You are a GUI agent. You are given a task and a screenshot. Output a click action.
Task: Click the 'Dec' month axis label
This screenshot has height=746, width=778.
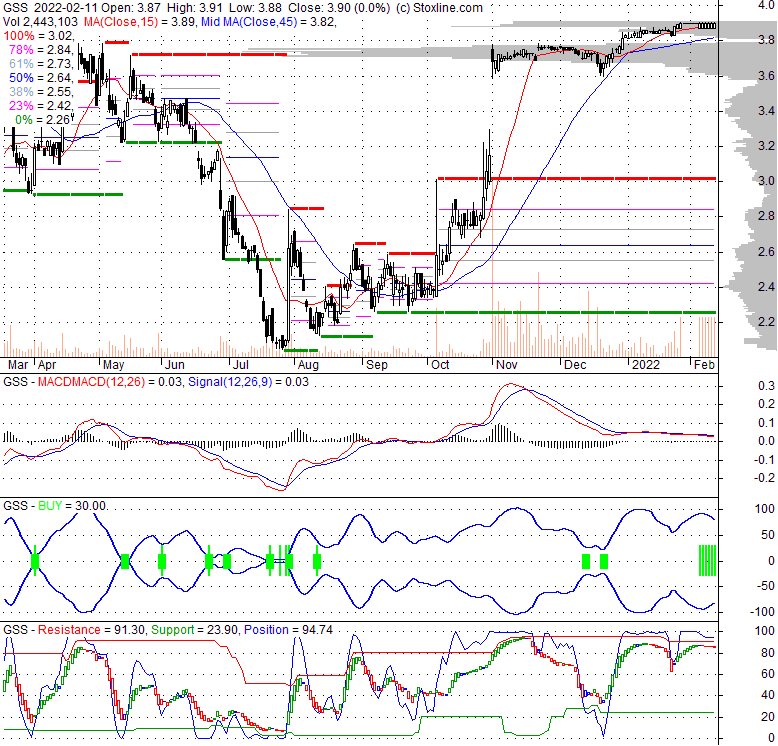[575, 365]
